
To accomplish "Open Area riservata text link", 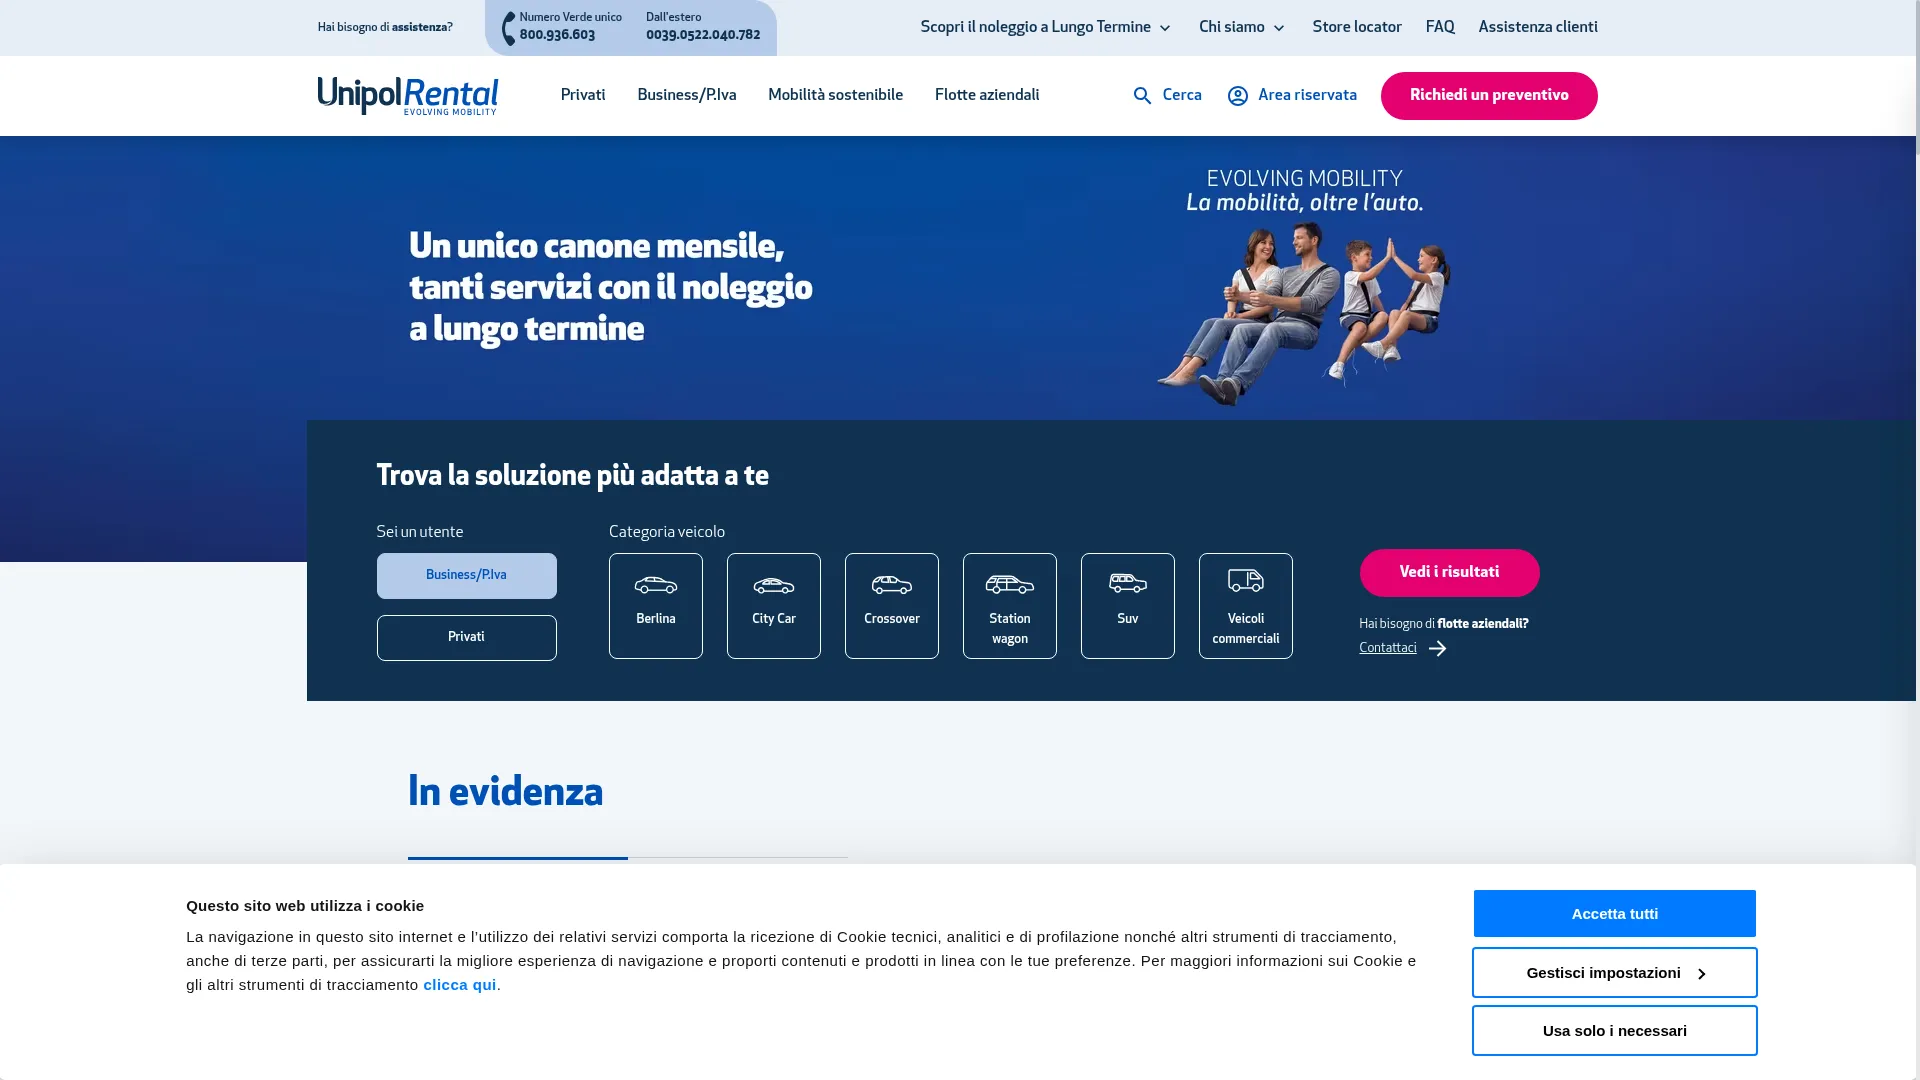I will pos(1307,96).
